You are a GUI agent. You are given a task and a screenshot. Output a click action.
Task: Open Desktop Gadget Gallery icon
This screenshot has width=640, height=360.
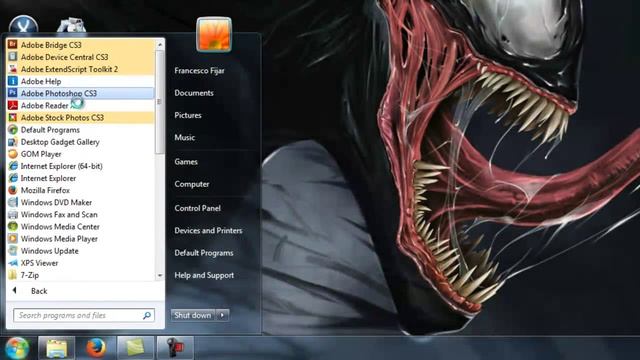[13, 142]
